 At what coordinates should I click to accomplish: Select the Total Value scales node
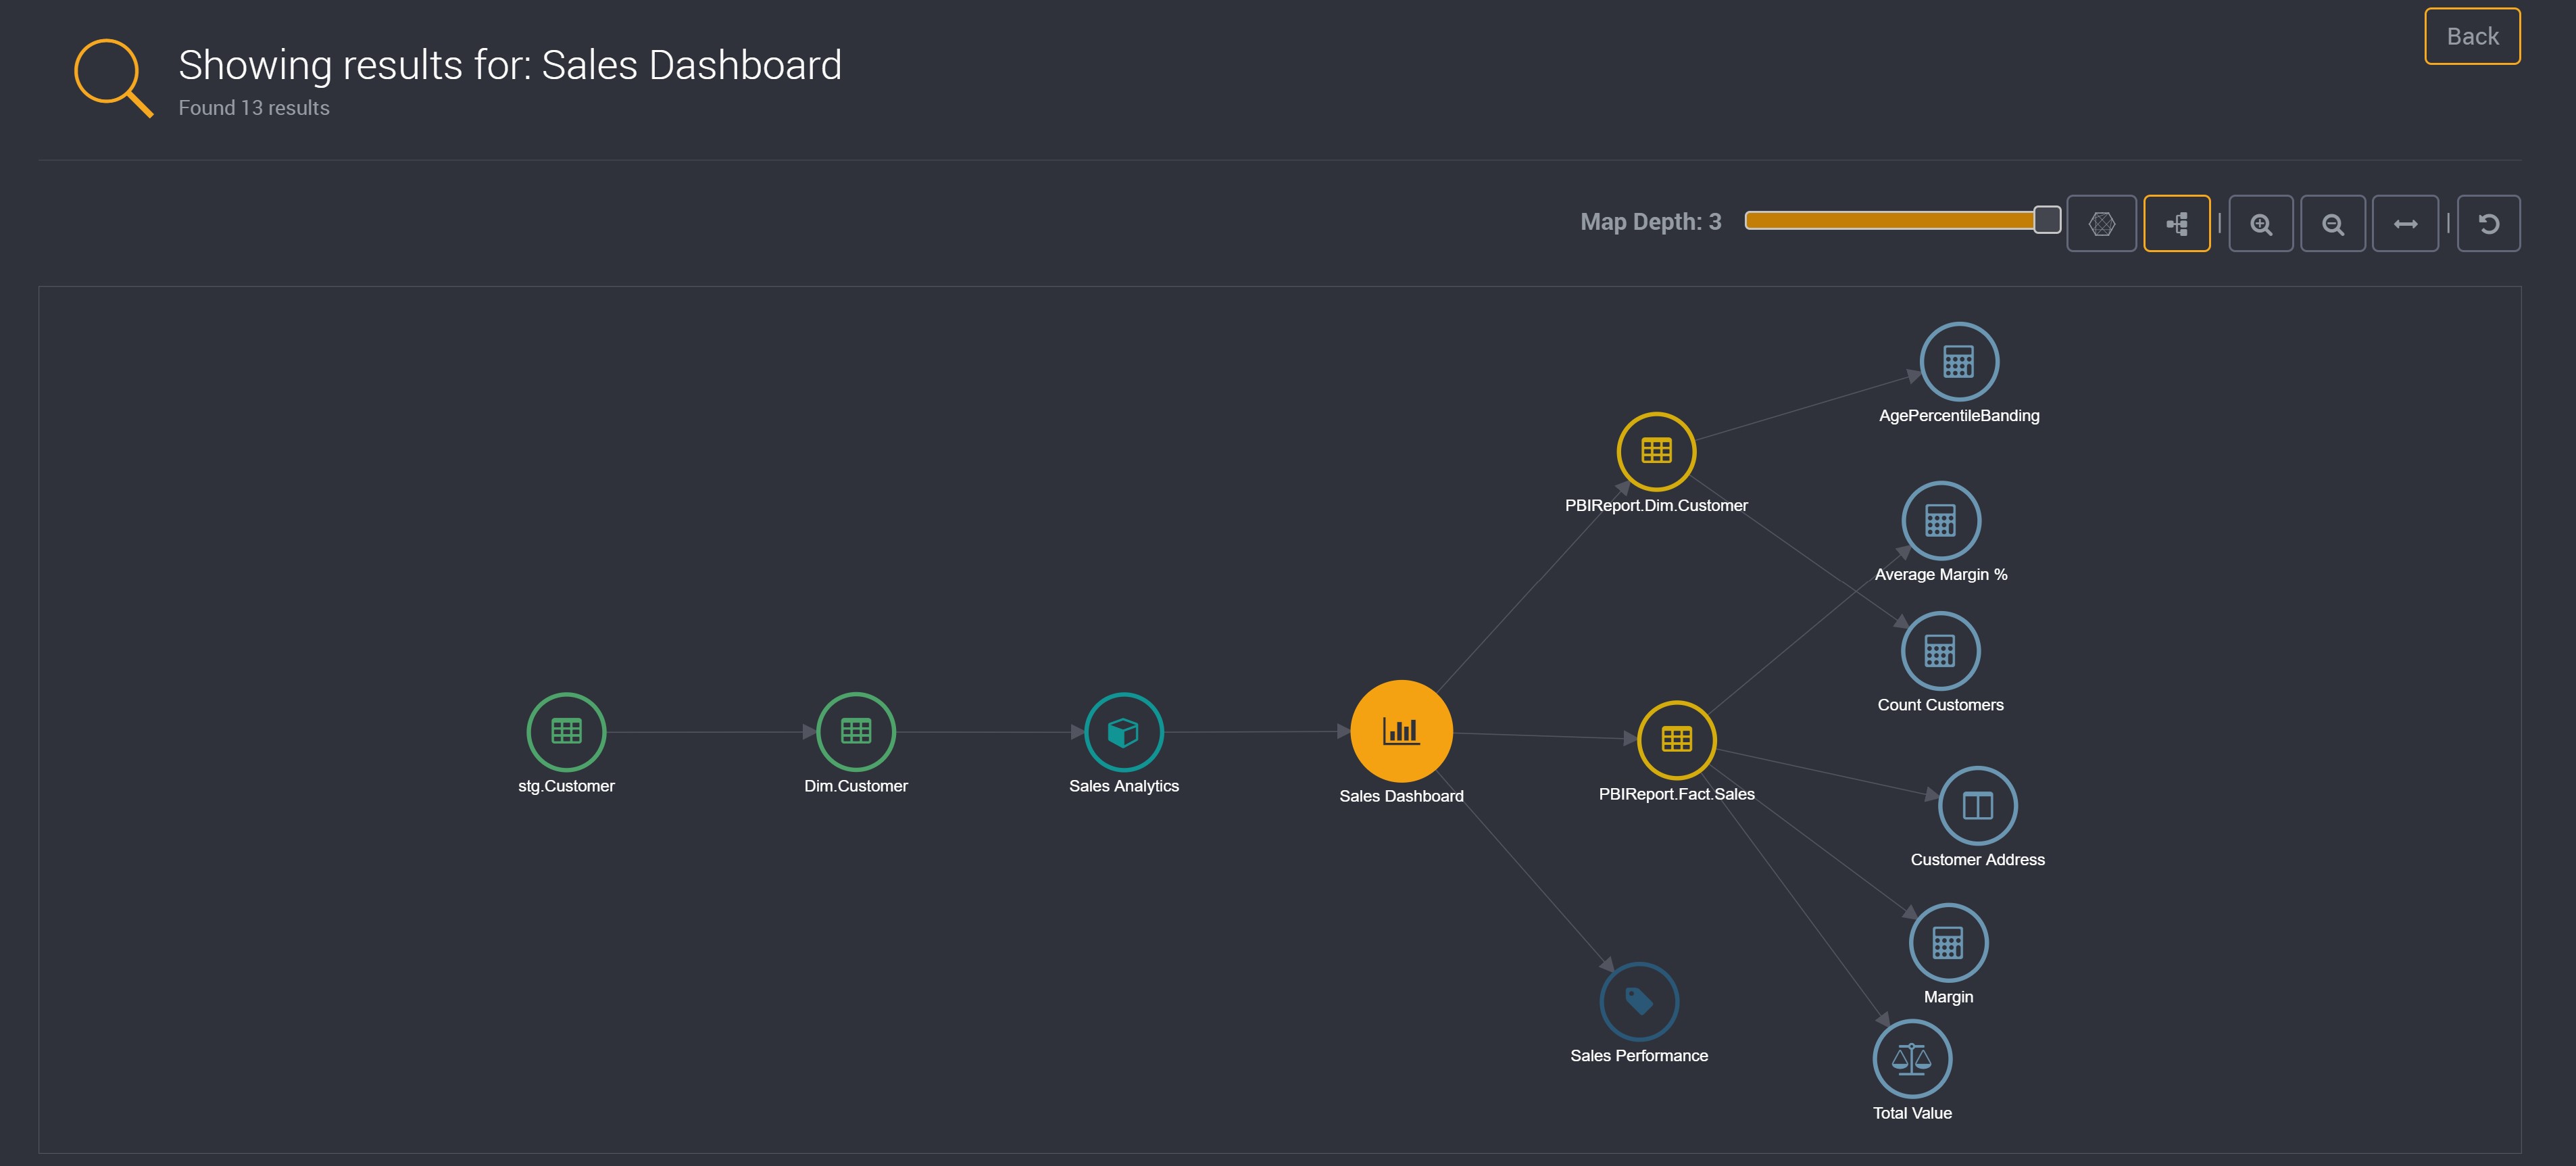(1912, 1059)
